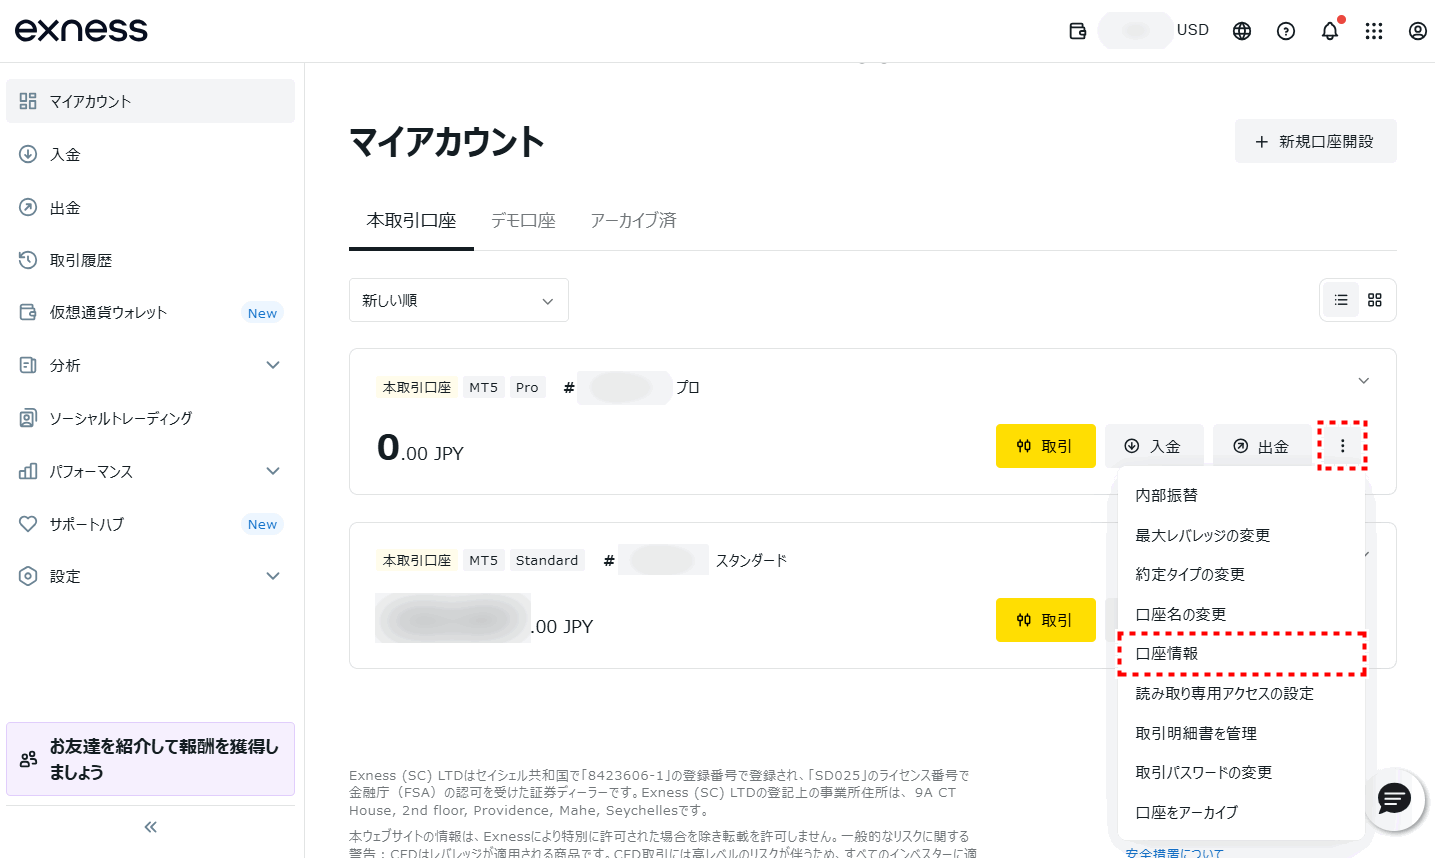
Task: Click the 0.00 JPY balance
Action: (420, 448)
